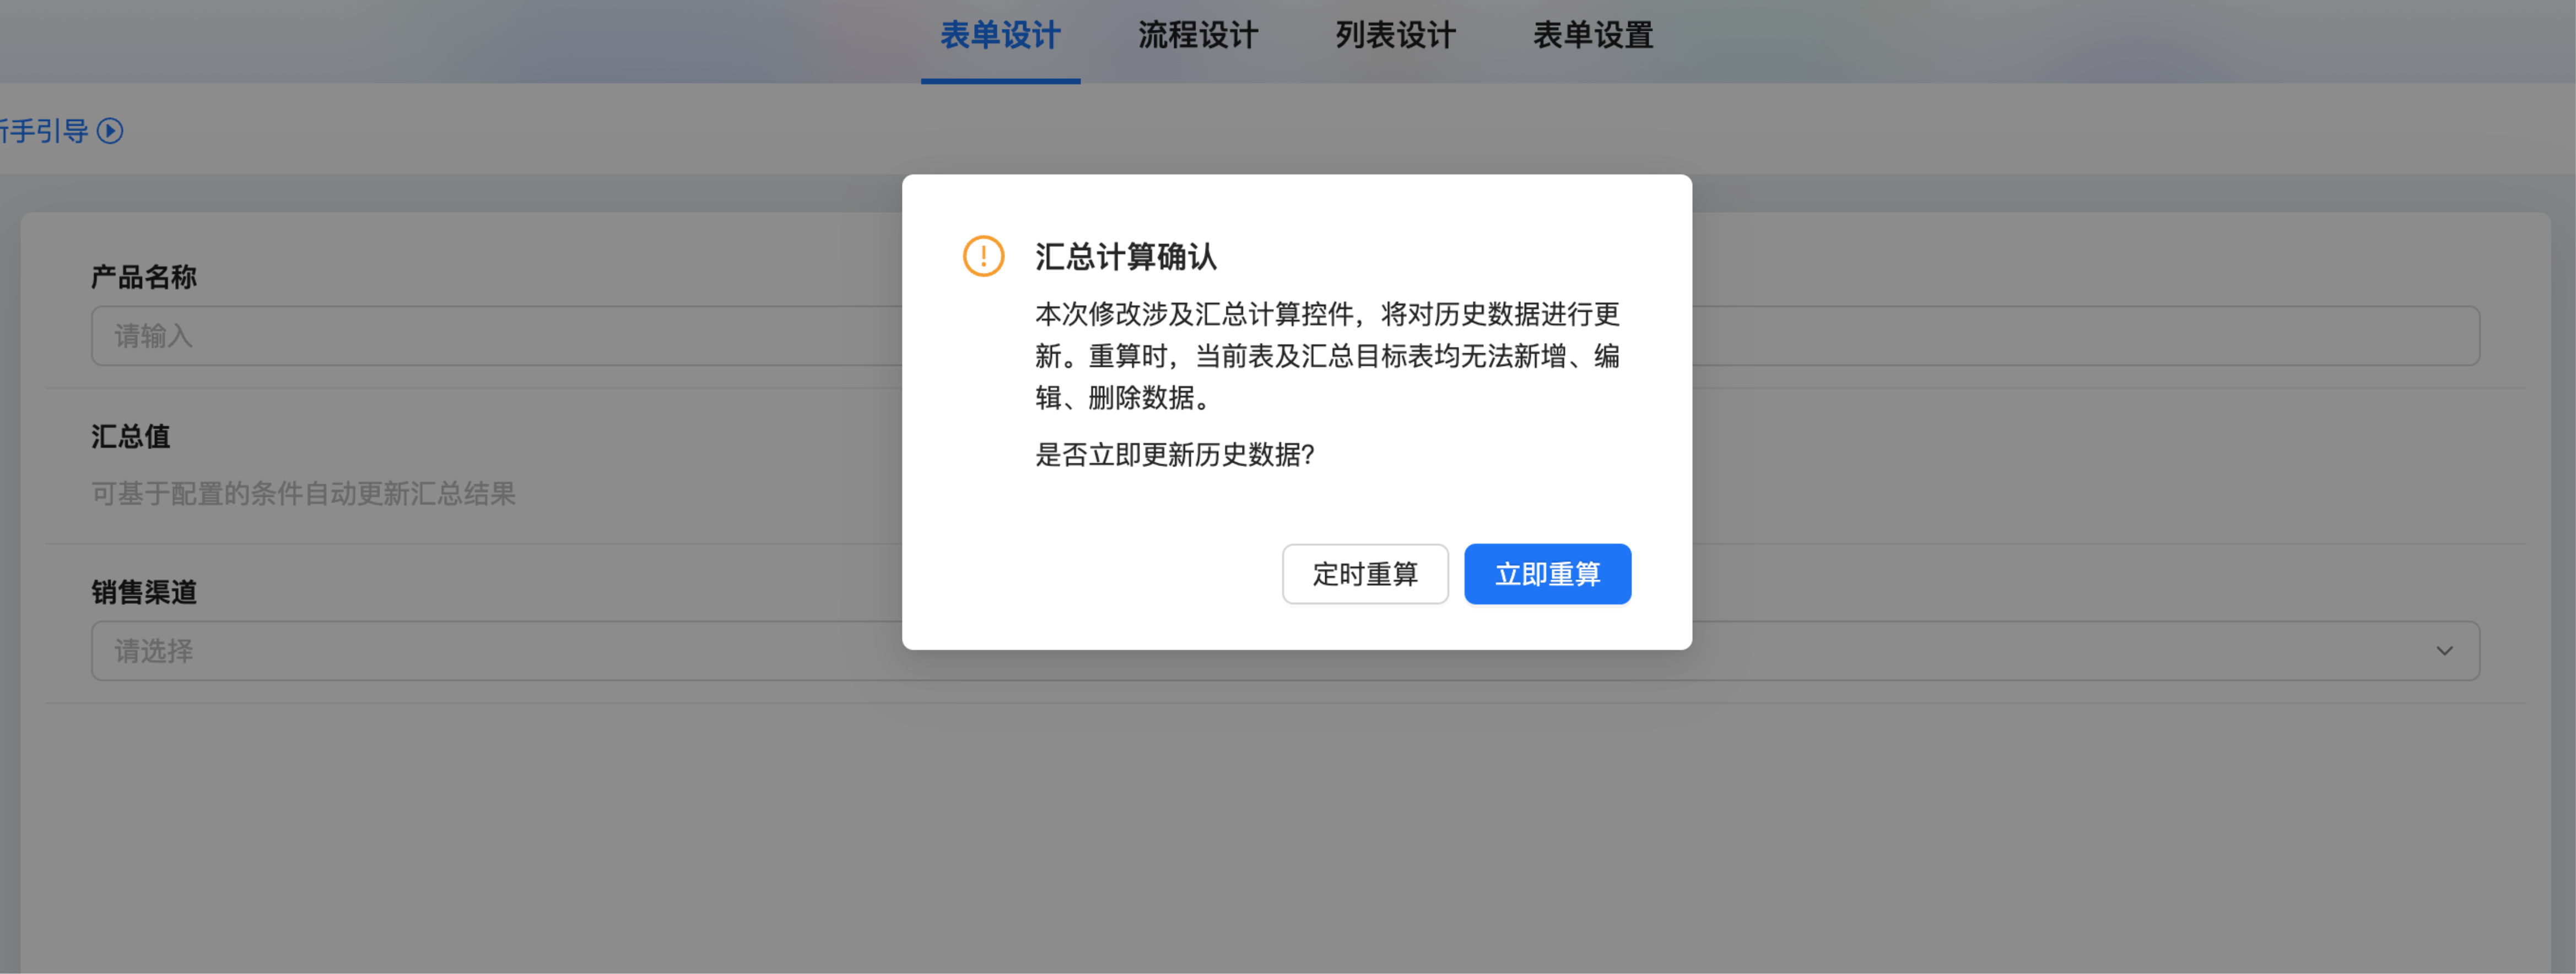The height and width of the screenshot is (974, 2576).
Task: Confirm with the 立即重算 button
Action: click(x=1547, y=574)
